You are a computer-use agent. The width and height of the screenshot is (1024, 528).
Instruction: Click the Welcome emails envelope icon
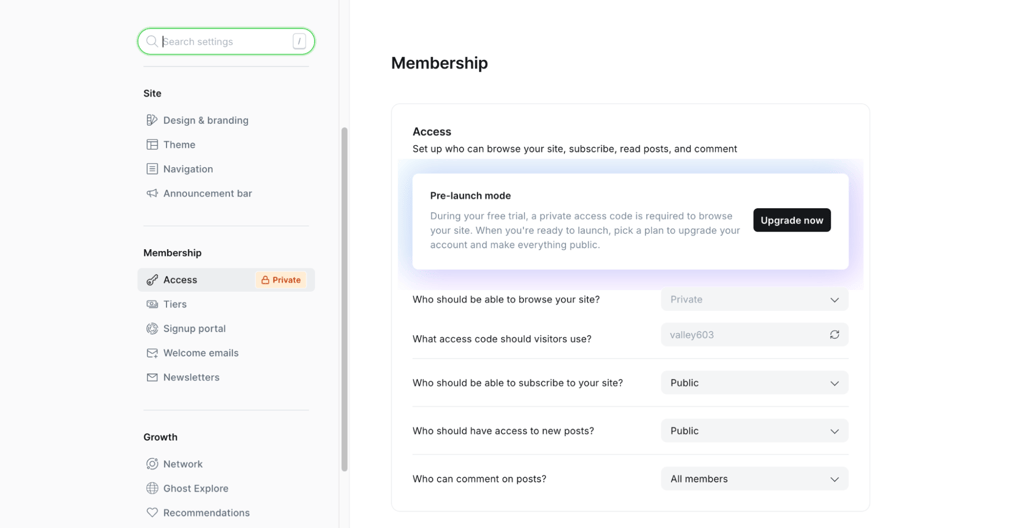[152, 353]
